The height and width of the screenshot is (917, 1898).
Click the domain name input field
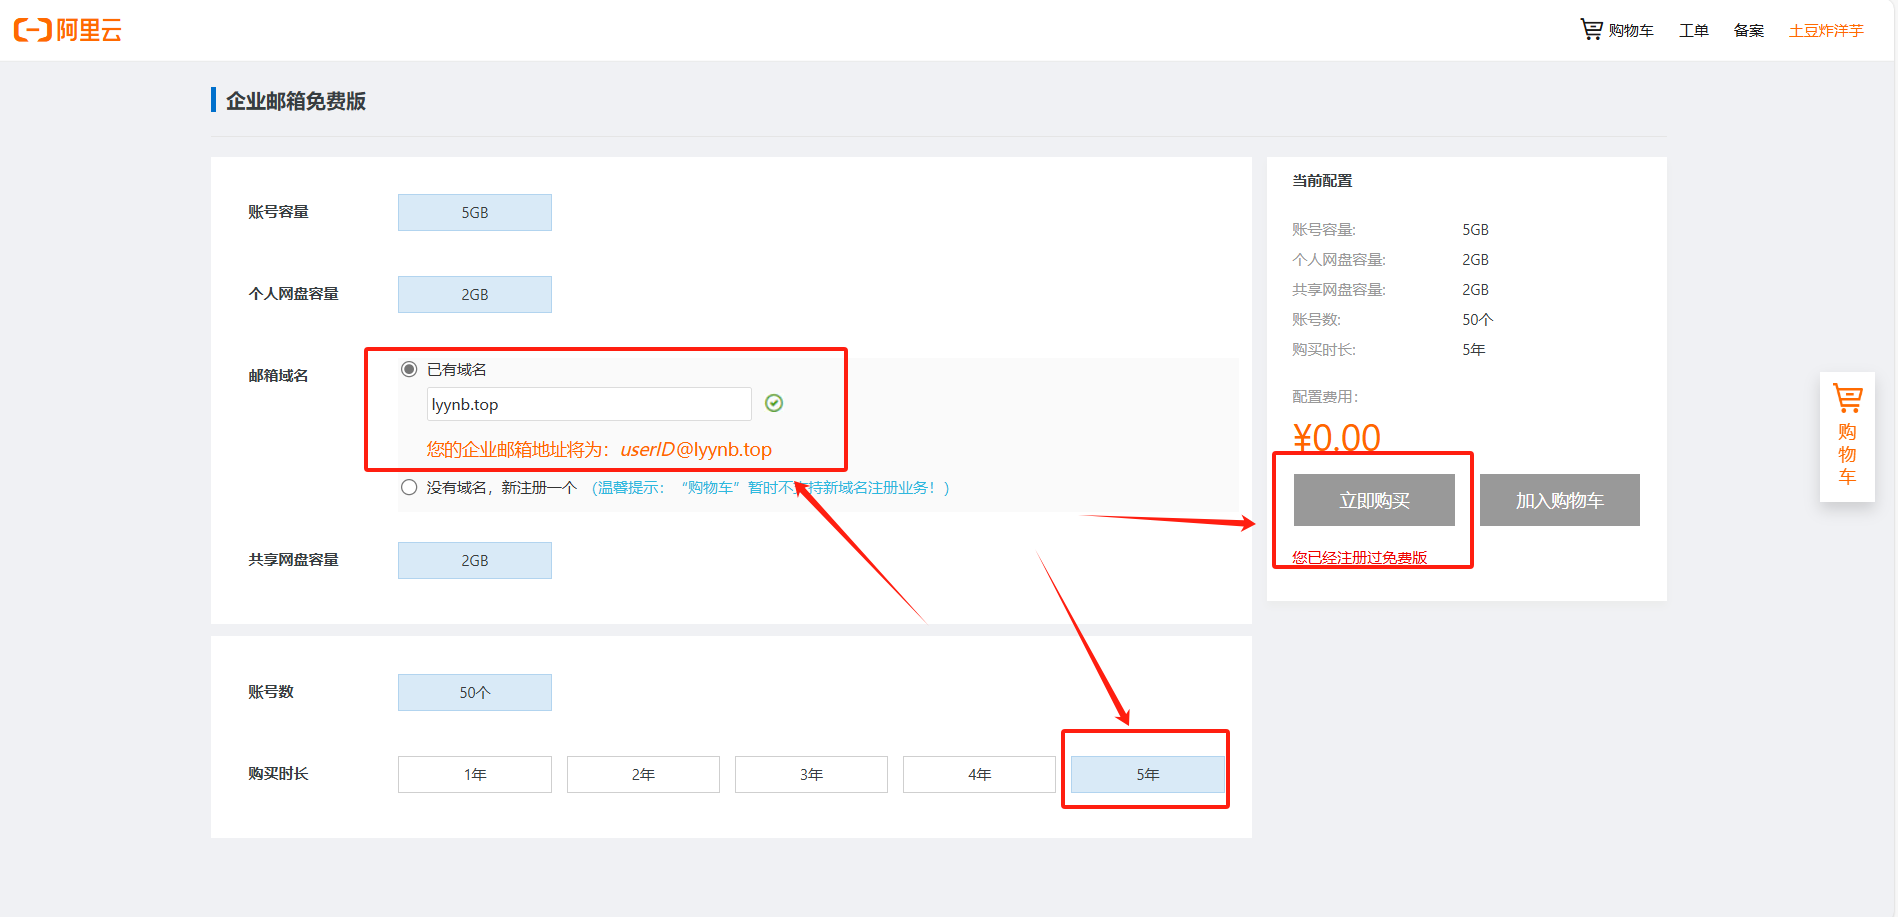coord(588,404)
